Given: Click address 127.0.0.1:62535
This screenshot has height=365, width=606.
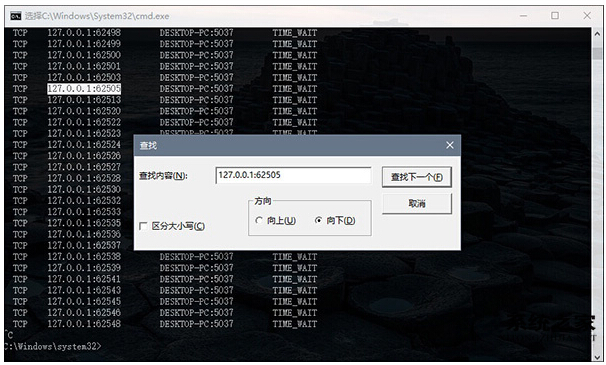Looking at the screenshot, I should [x=84, y=223].
